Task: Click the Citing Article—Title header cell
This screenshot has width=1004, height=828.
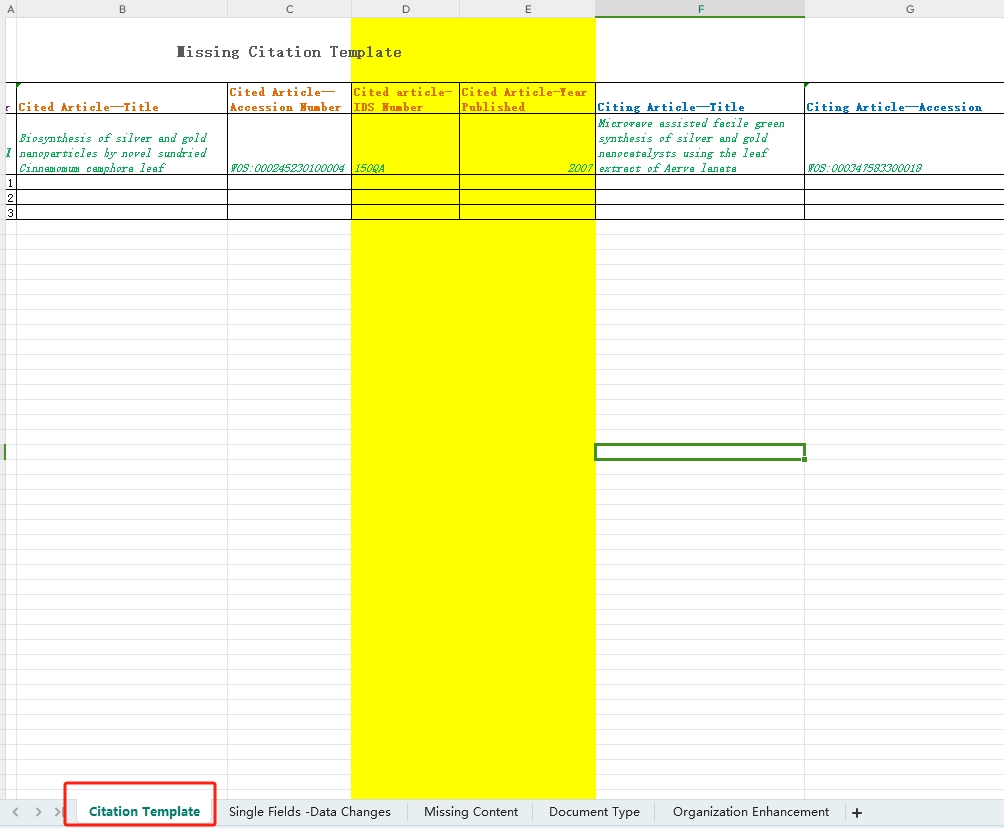Action: click(699, 99)
